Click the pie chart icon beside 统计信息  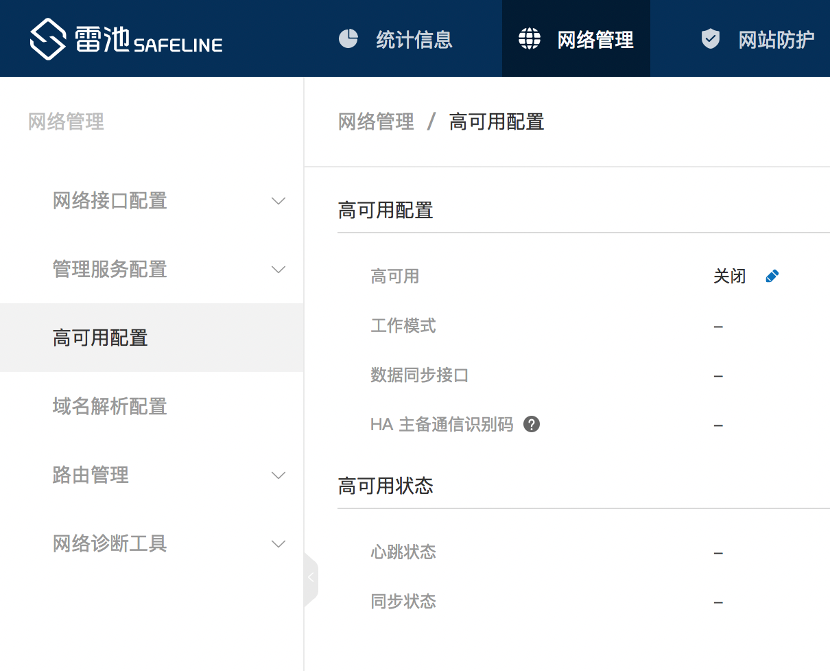pos(348,39)
